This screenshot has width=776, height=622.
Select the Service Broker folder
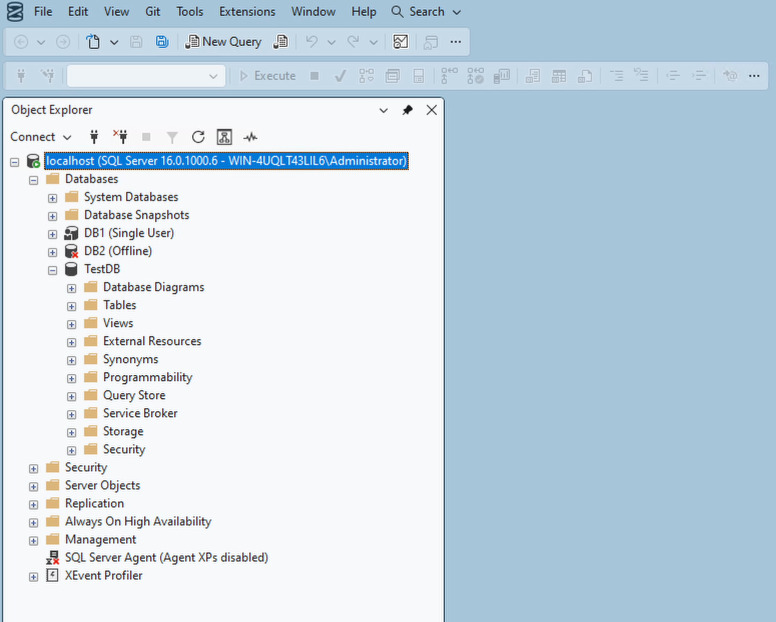point(140,413)
